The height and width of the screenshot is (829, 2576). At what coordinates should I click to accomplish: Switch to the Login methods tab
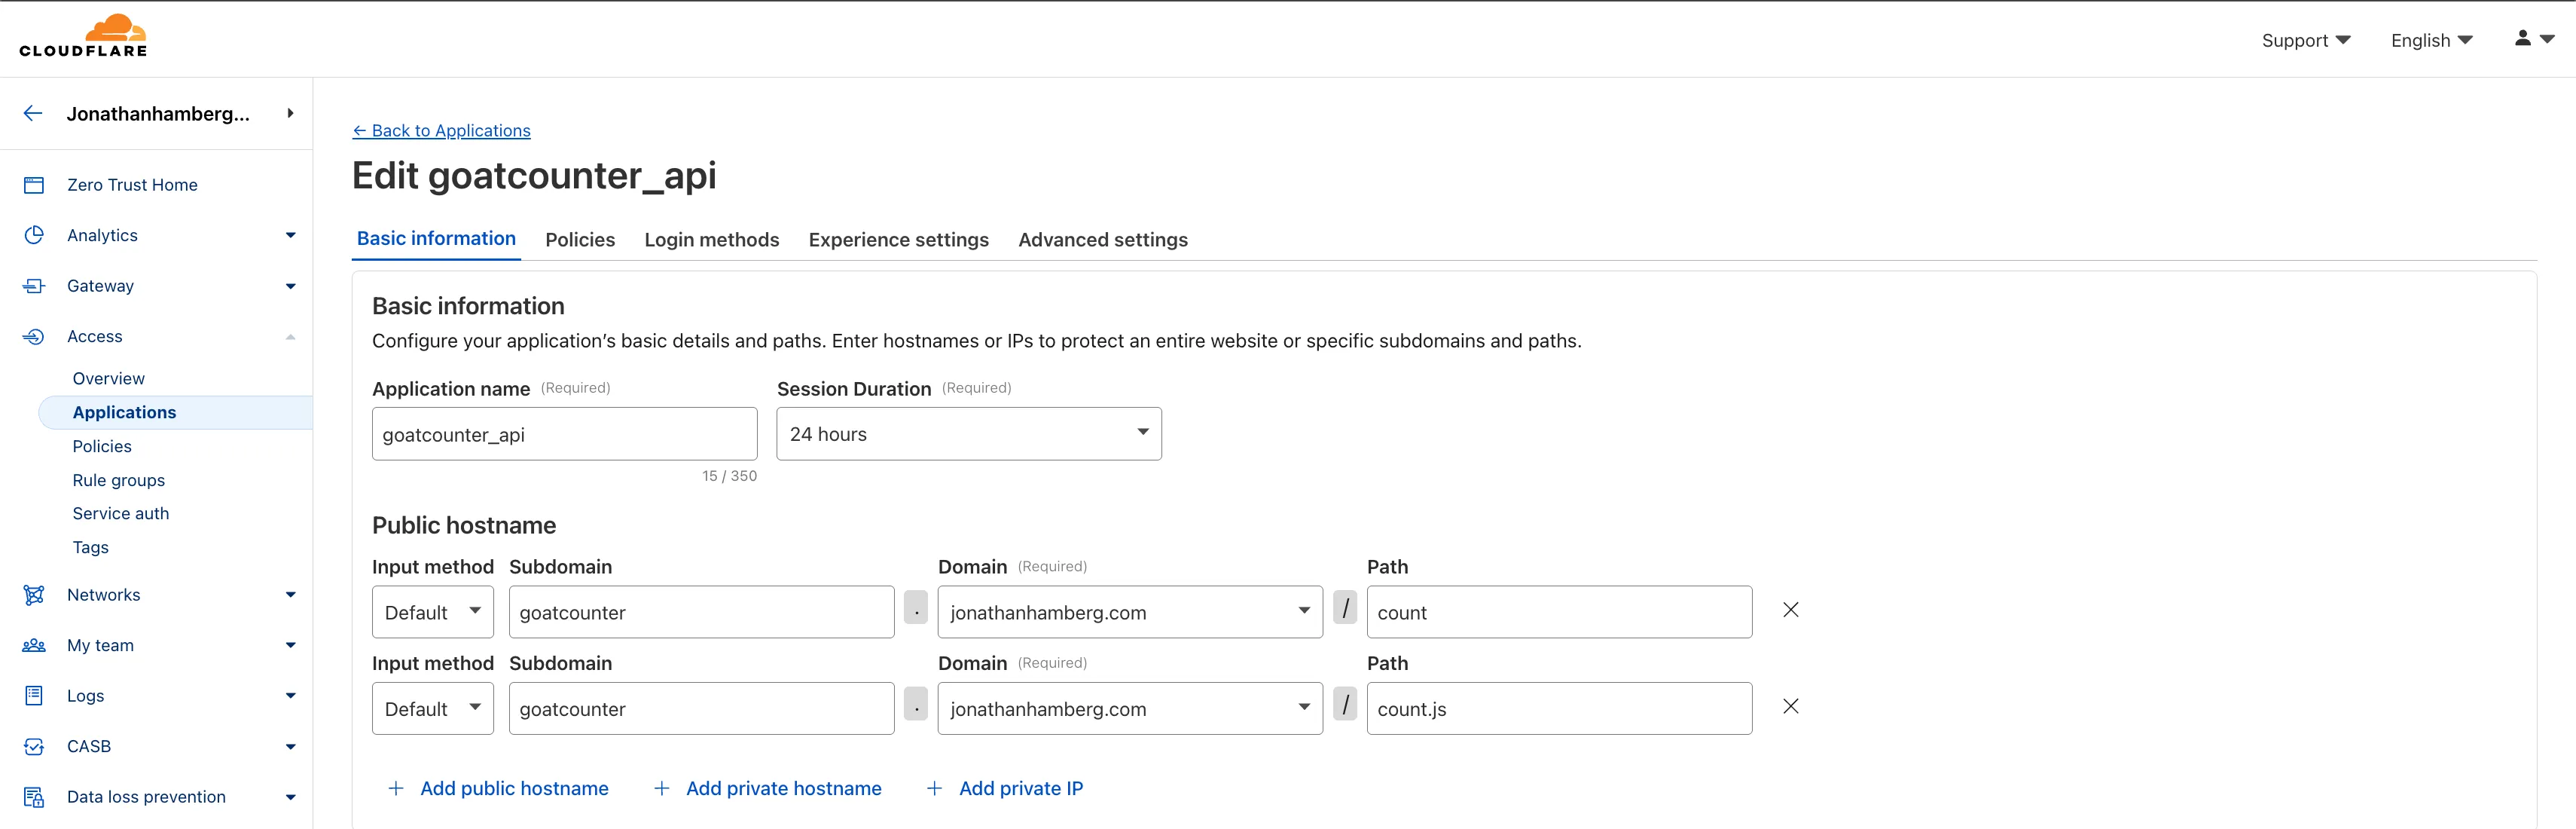[x=711, y=240]
